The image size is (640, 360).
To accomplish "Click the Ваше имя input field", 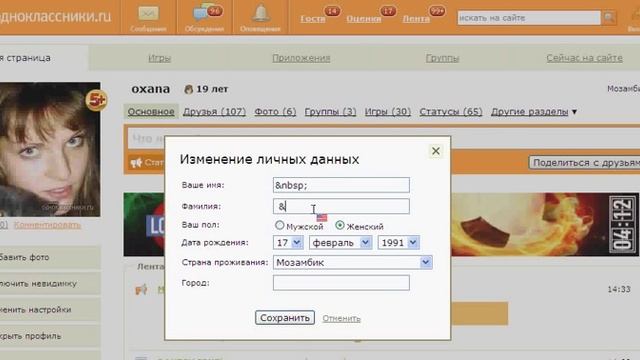I will [x=341, y=185].
